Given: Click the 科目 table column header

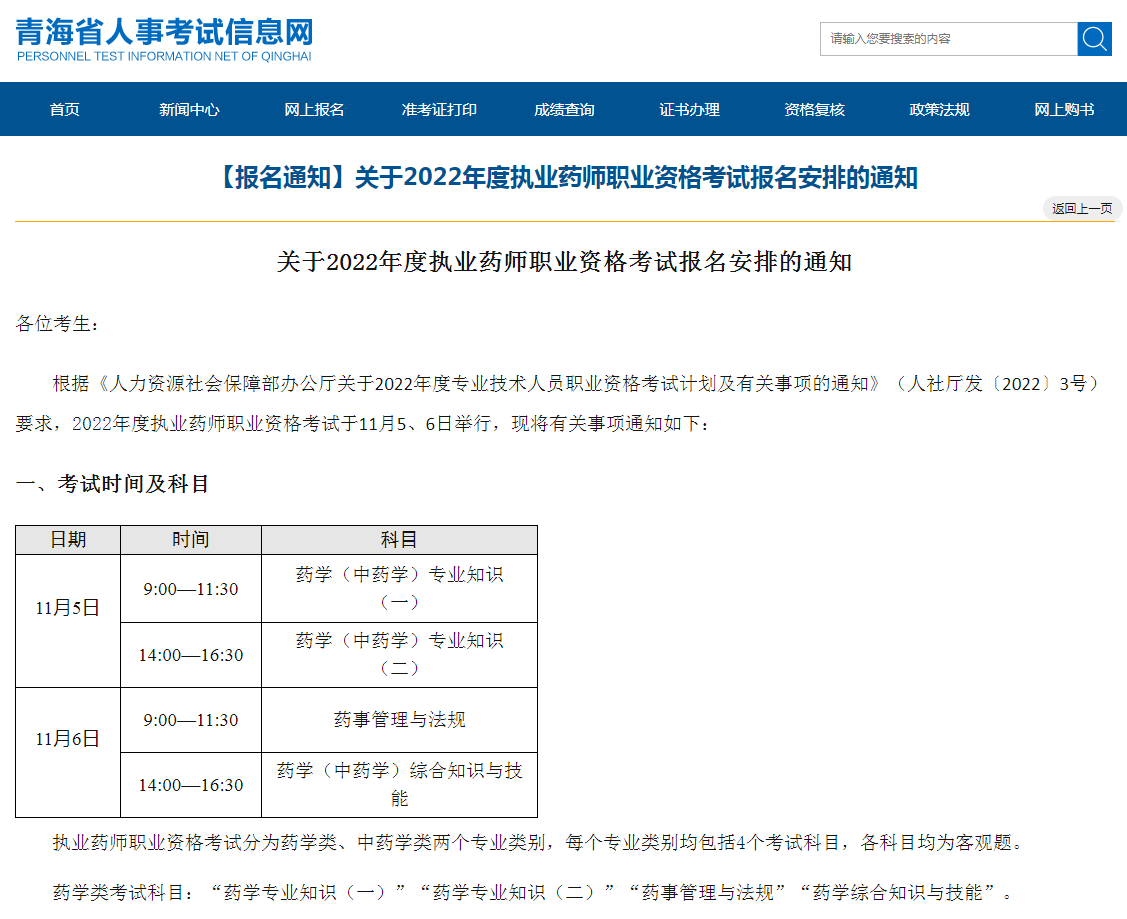Looking at the screenshot, I should click(399, 540).
